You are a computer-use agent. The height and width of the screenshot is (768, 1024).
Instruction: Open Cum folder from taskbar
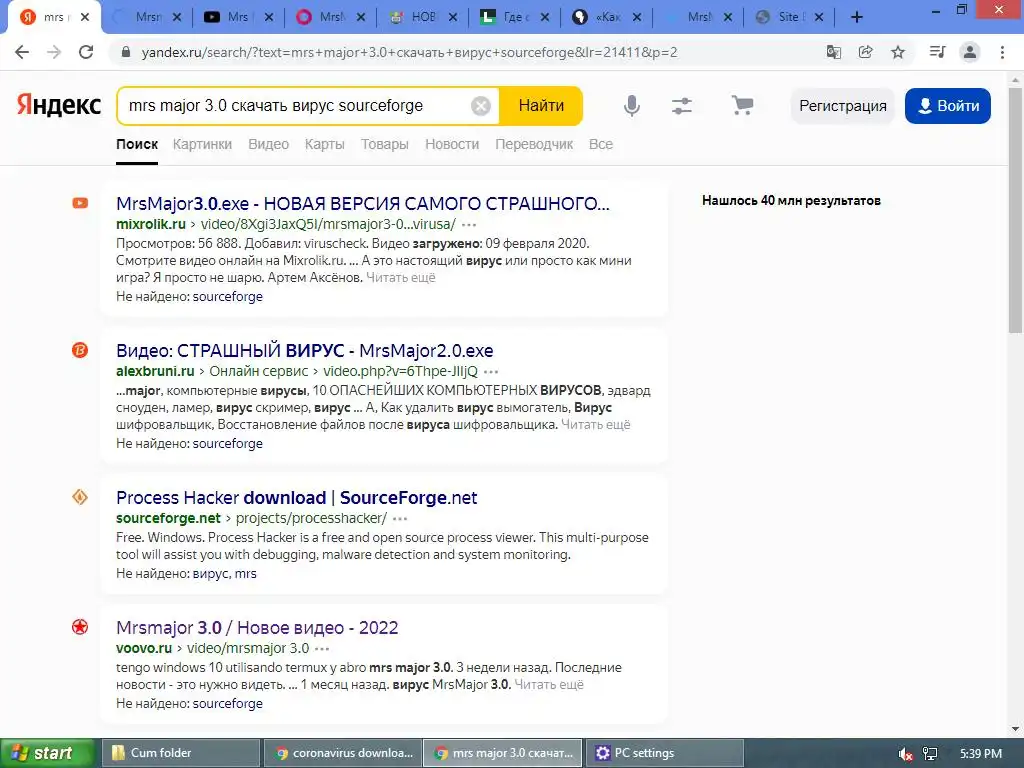click(x=182, y=753)
